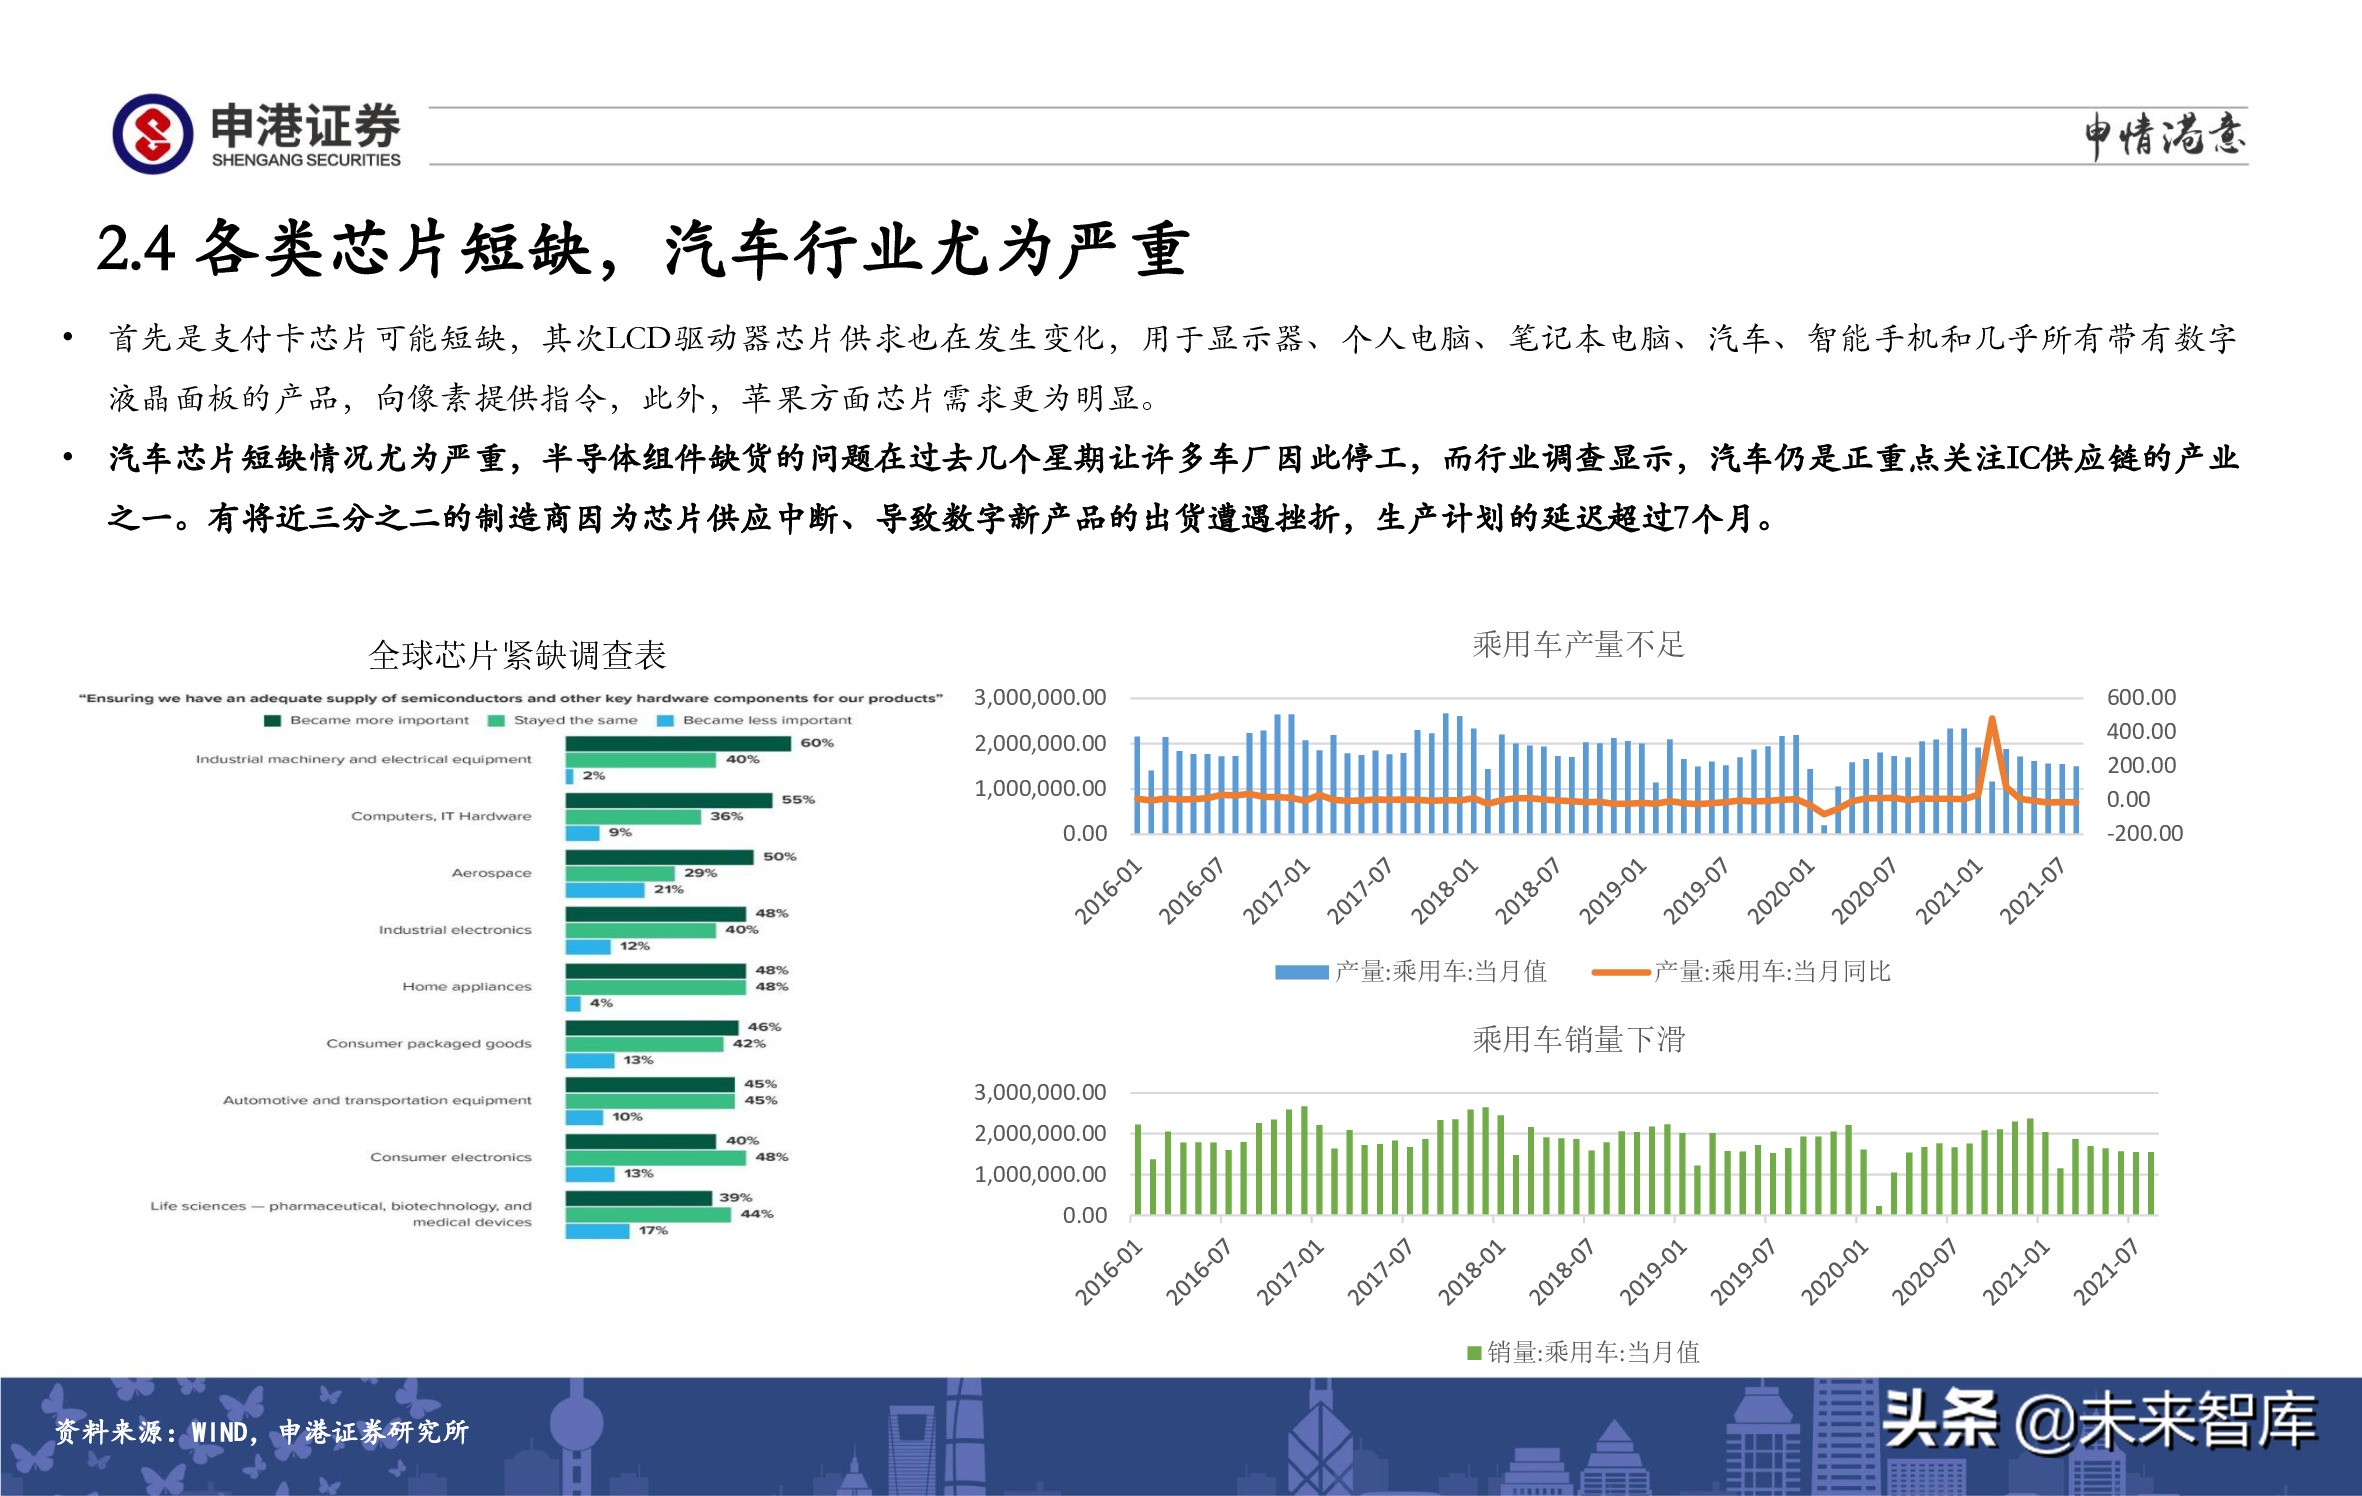Click the 'Life sciences' row label
2362x1496 pixels.
(341, 1213)
